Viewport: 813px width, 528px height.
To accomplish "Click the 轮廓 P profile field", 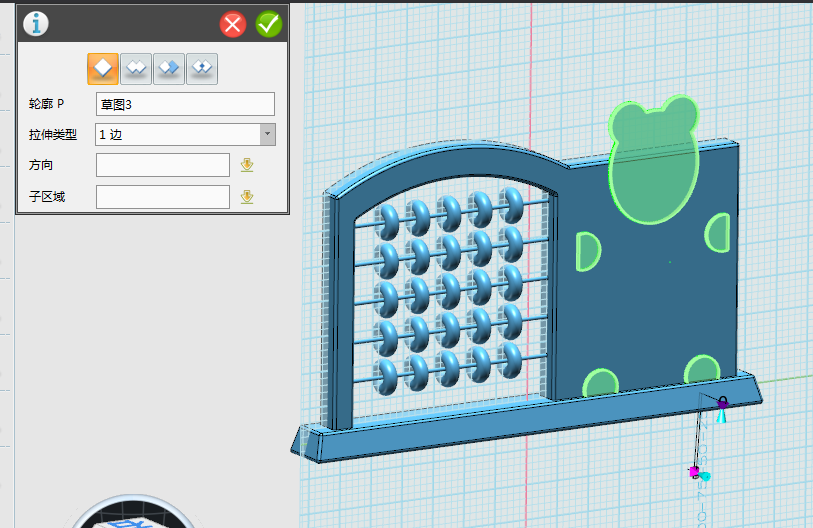I will pos(185,104).
